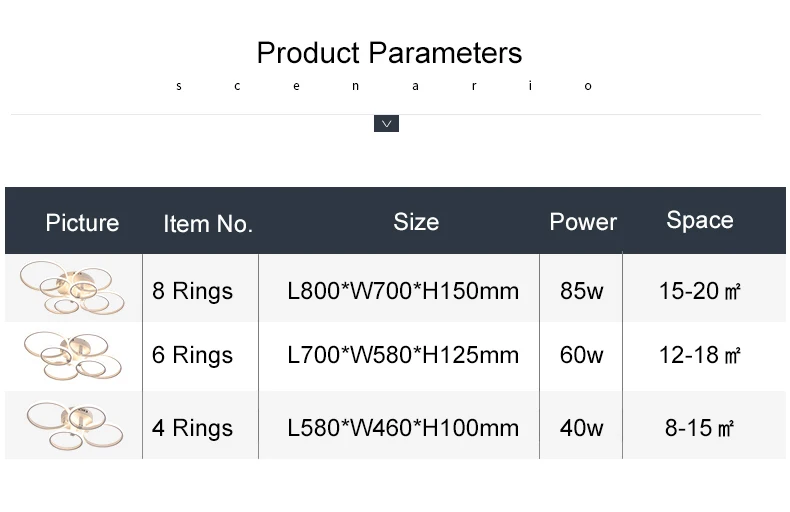Screen dimensions: 790x512
Task: Click the Space column header
Action: pos(700,220)
